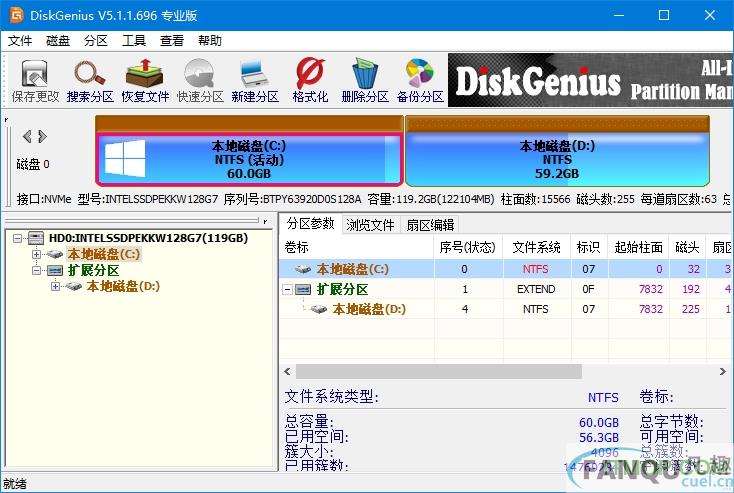734x493 pixels.
Task: Go to next disk with right arrow
Action: coord(43,136)
